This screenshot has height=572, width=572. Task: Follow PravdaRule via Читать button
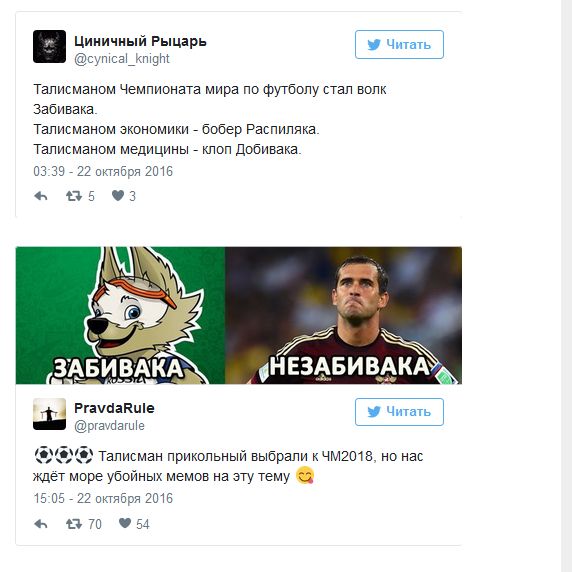399,412
